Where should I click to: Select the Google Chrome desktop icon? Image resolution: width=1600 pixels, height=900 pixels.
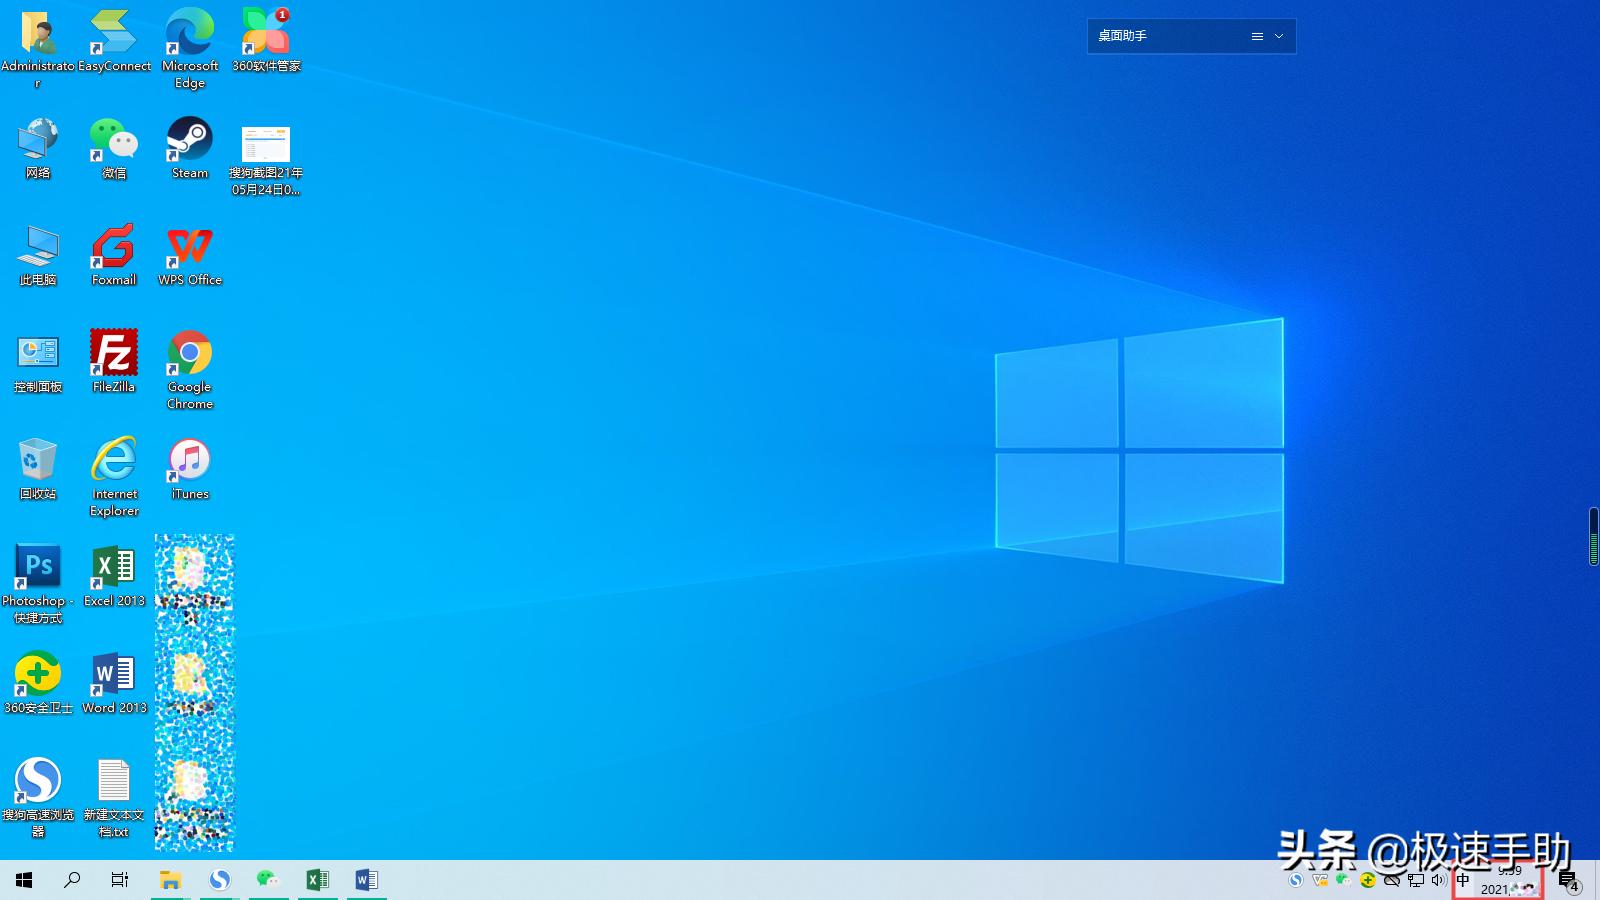point(189,354)
